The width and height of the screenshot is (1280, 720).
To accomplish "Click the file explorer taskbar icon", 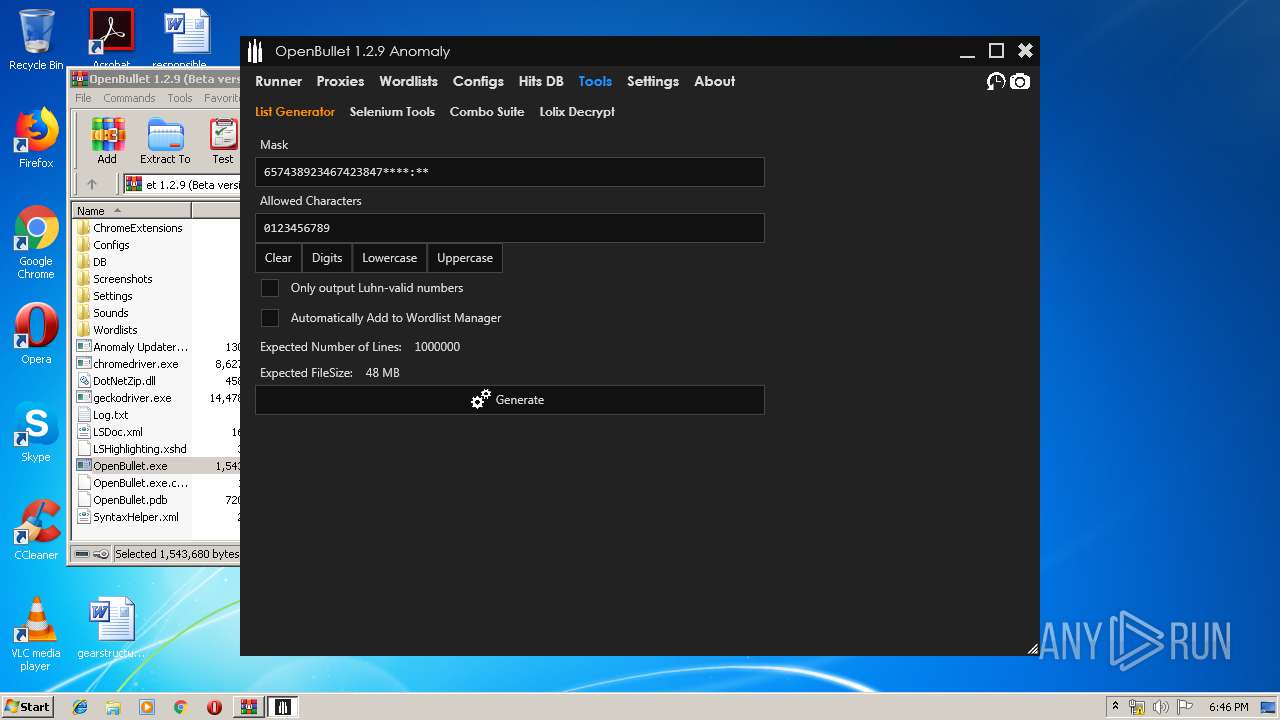I will point(113,707).
